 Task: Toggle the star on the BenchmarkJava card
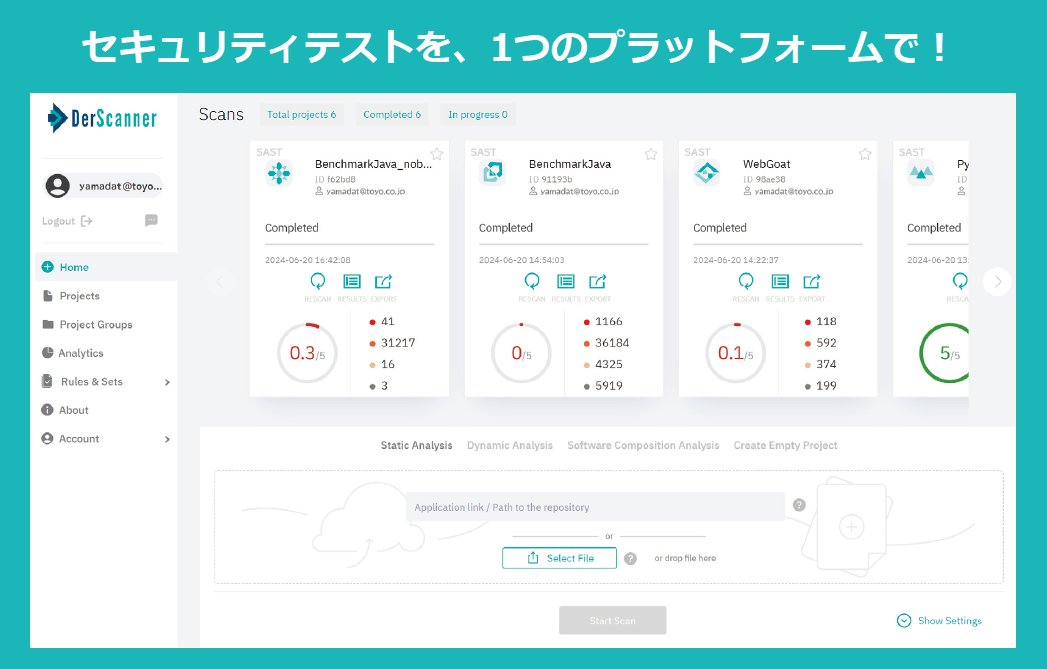(650, 152)
